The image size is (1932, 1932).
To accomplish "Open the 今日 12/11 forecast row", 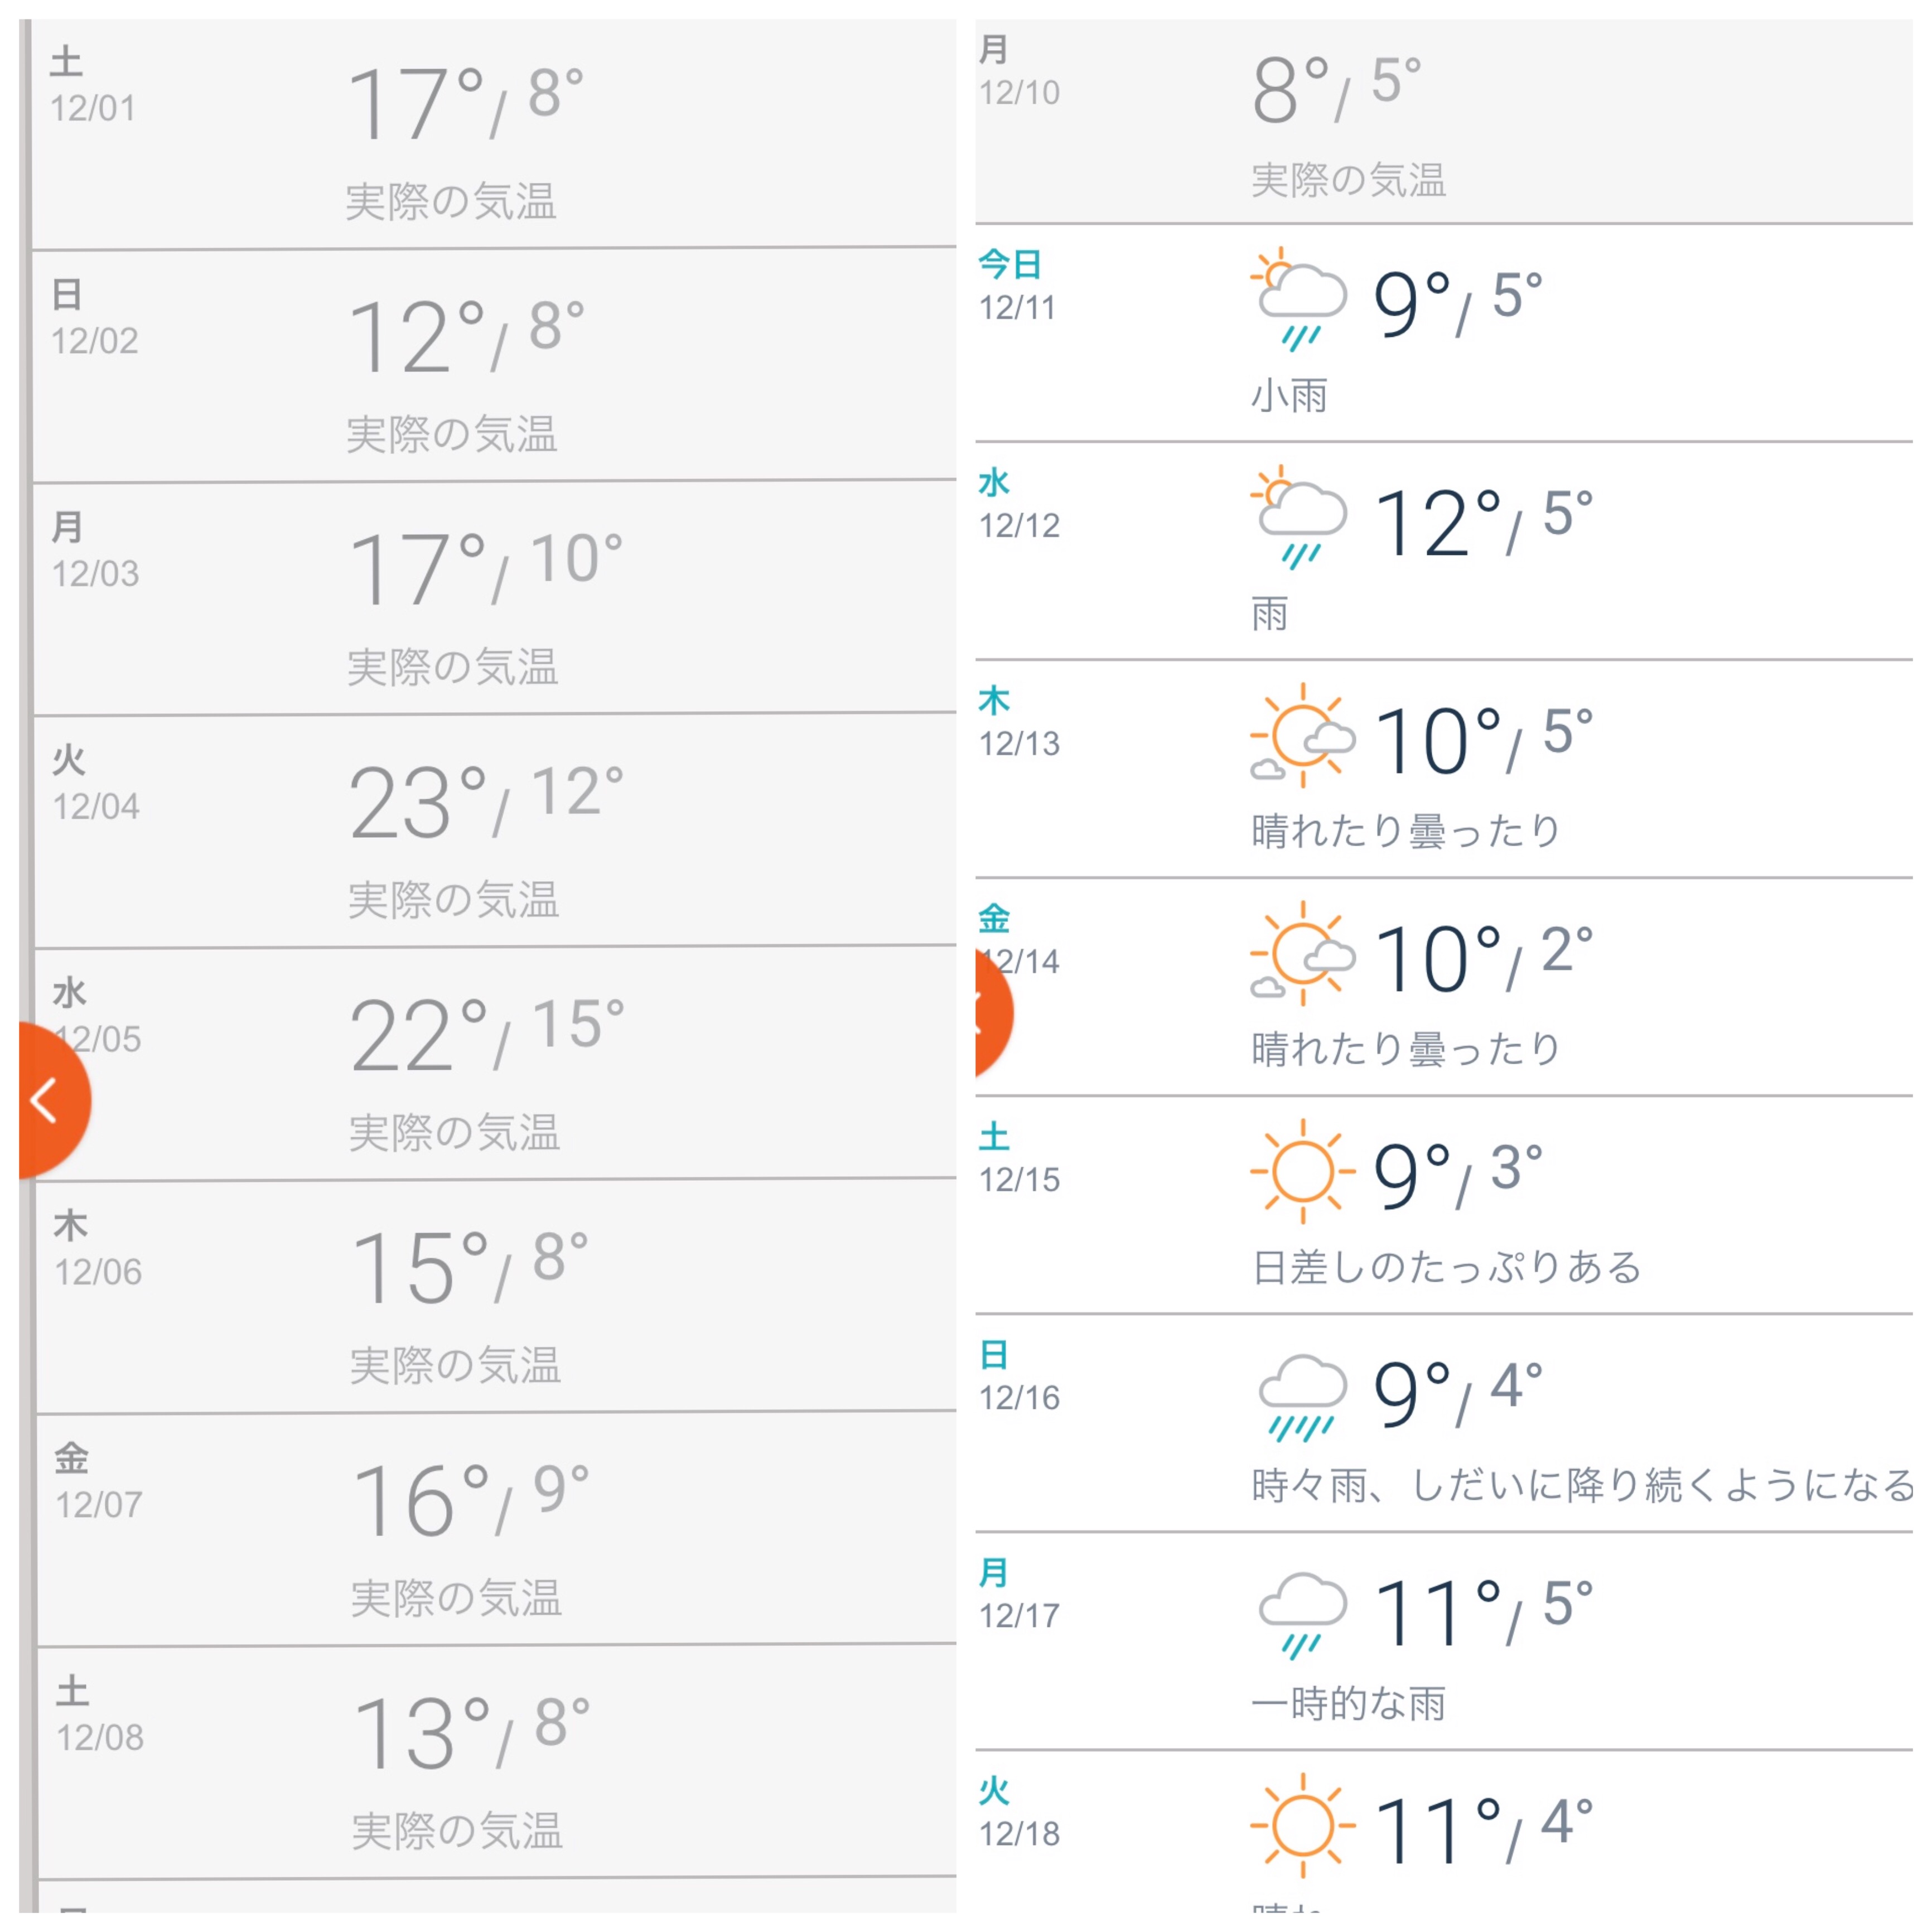I will tap(1444, 333).
